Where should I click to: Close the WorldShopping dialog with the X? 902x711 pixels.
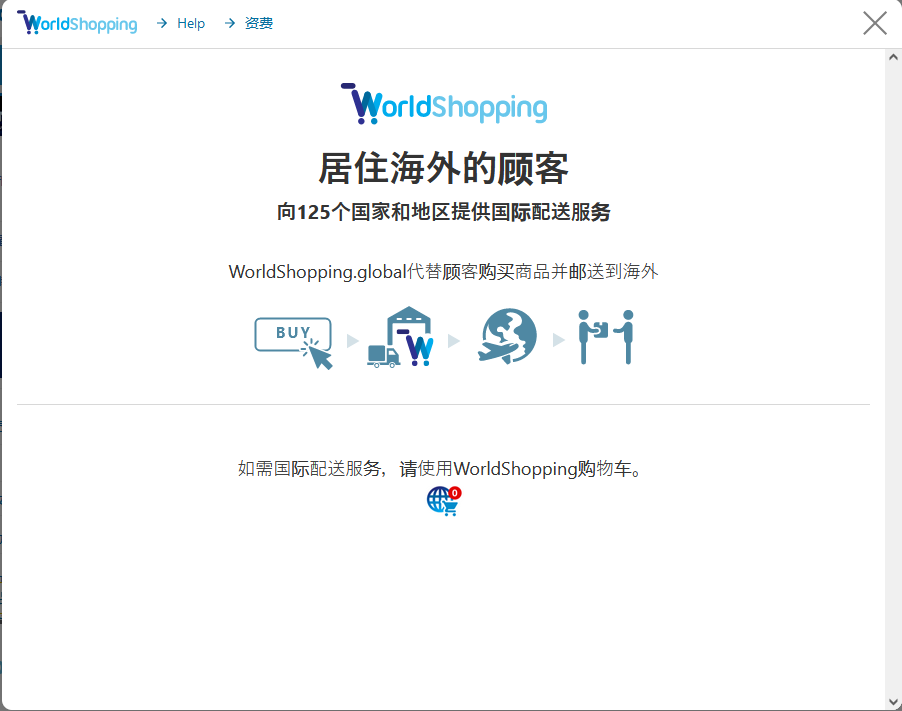[874, 24]
